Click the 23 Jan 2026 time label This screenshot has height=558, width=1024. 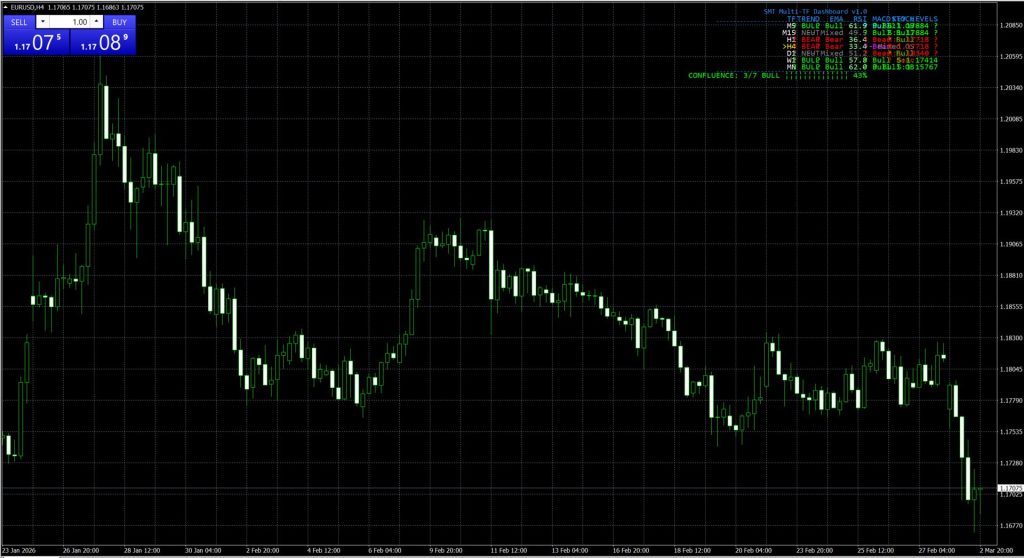point(18,551)
